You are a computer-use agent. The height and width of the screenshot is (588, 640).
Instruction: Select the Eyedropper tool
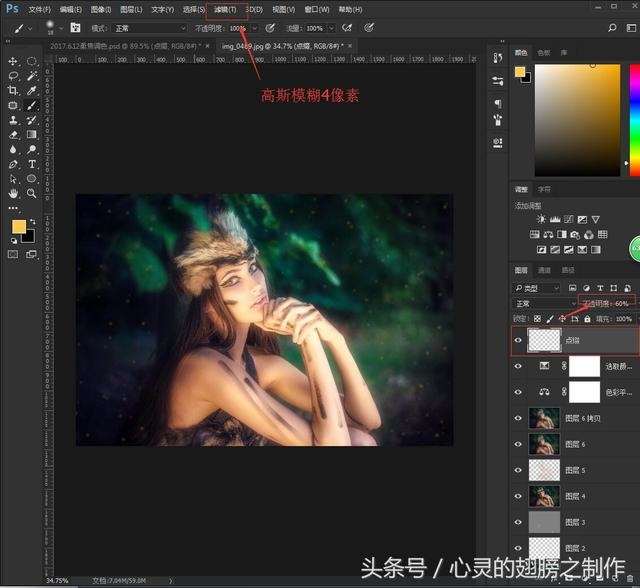[31, 91]
